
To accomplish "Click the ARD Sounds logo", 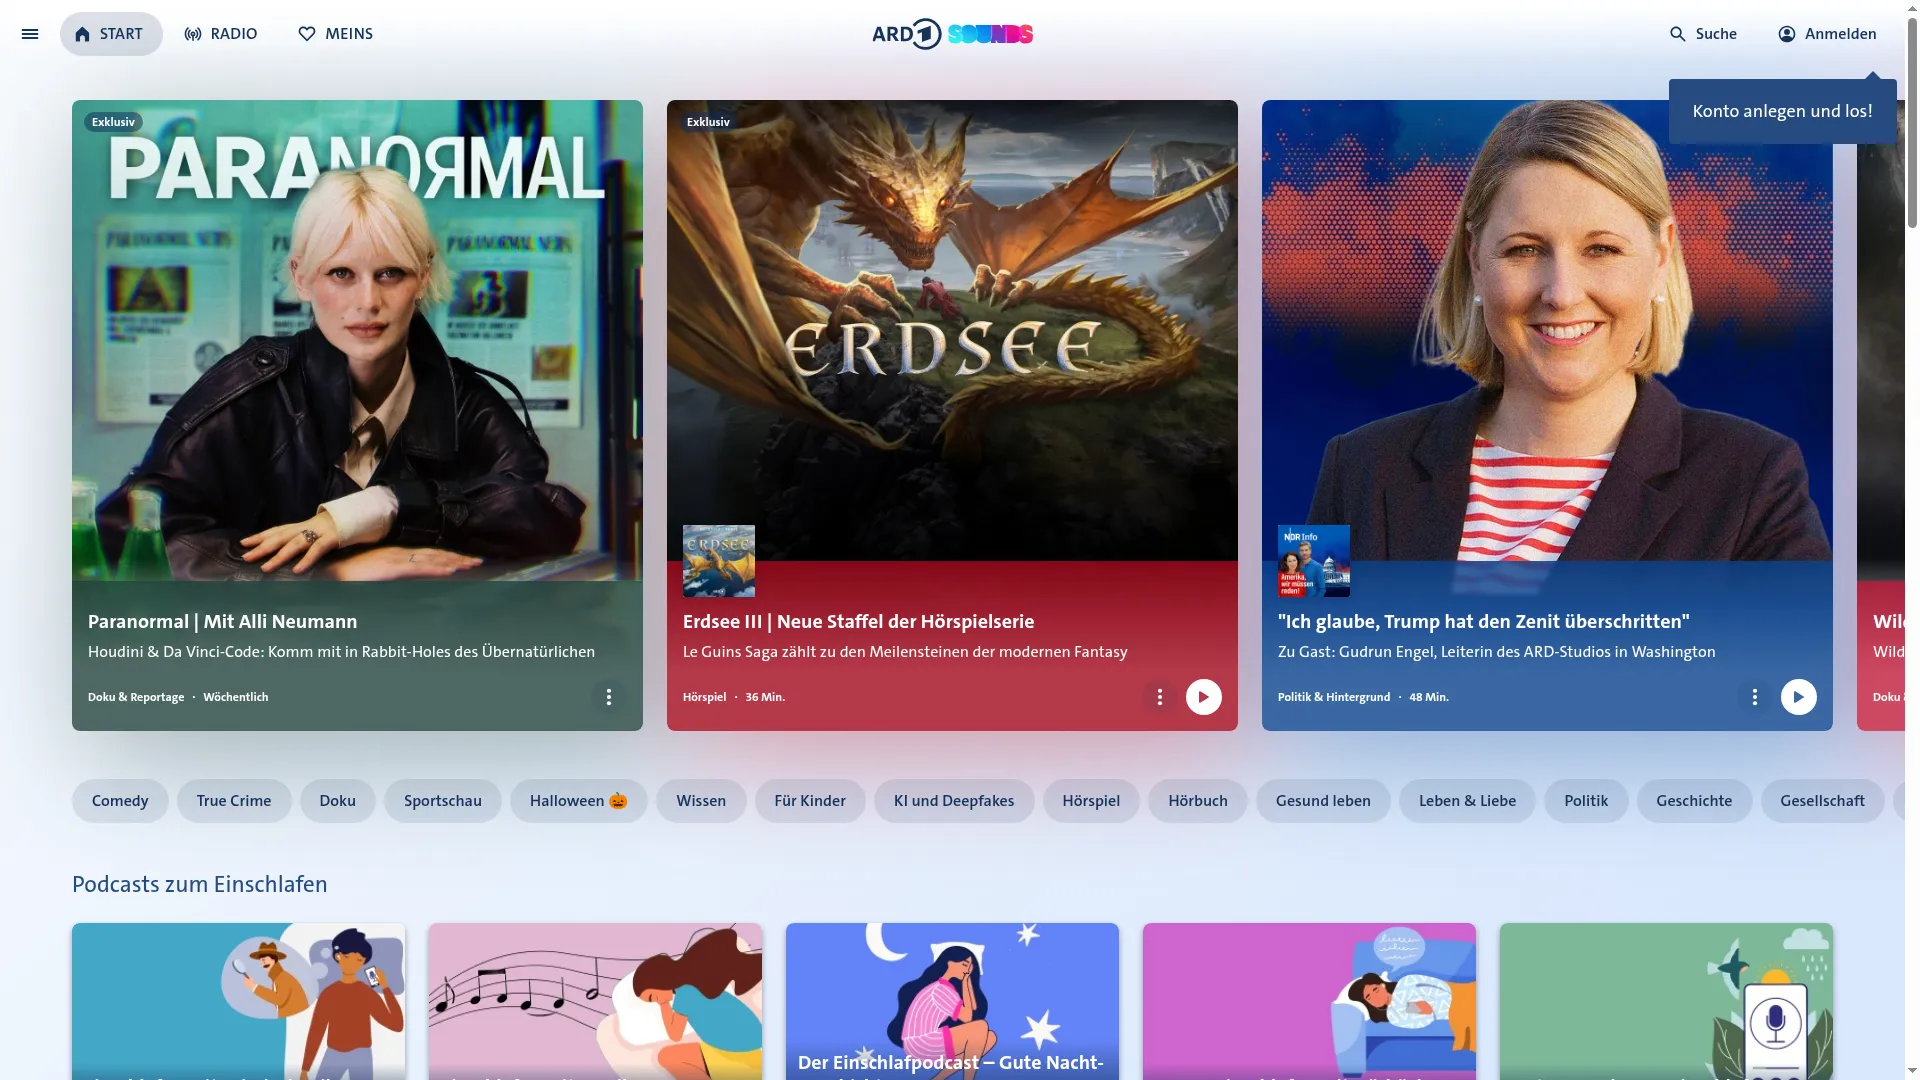I will 952,34.
